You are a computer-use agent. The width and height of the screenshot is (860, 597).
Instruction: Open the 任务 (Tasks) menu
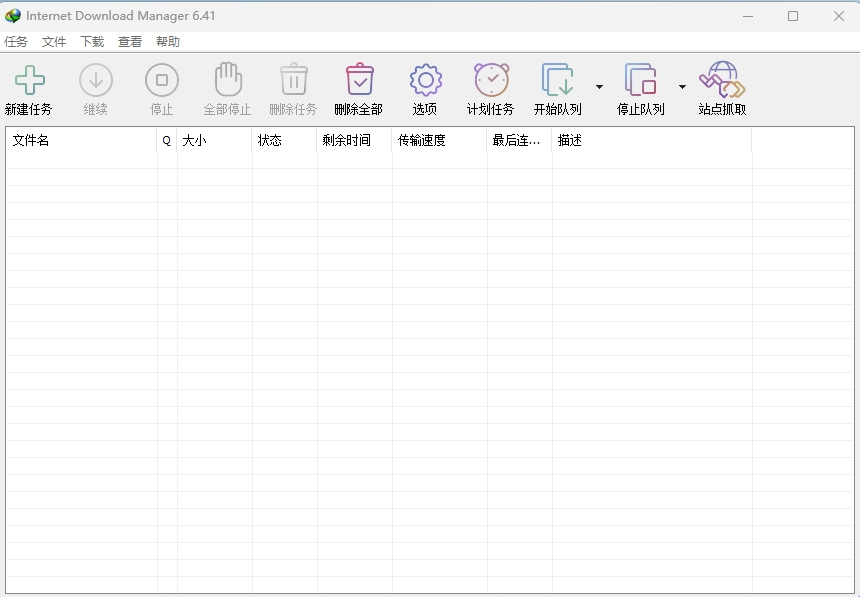(x=16, y=41)
